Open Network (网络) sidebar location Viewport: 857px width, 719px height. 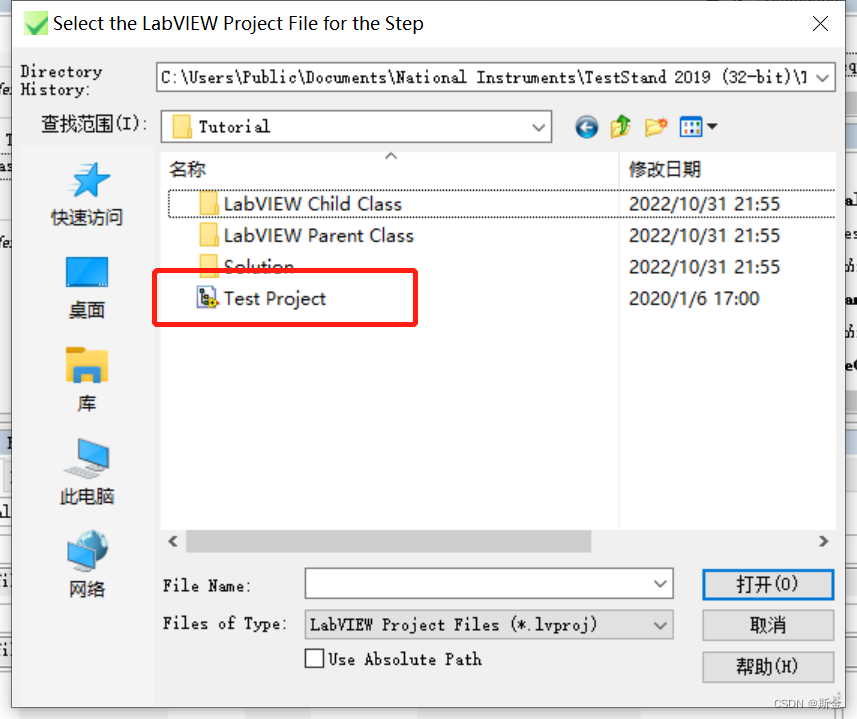coord(87,565)
